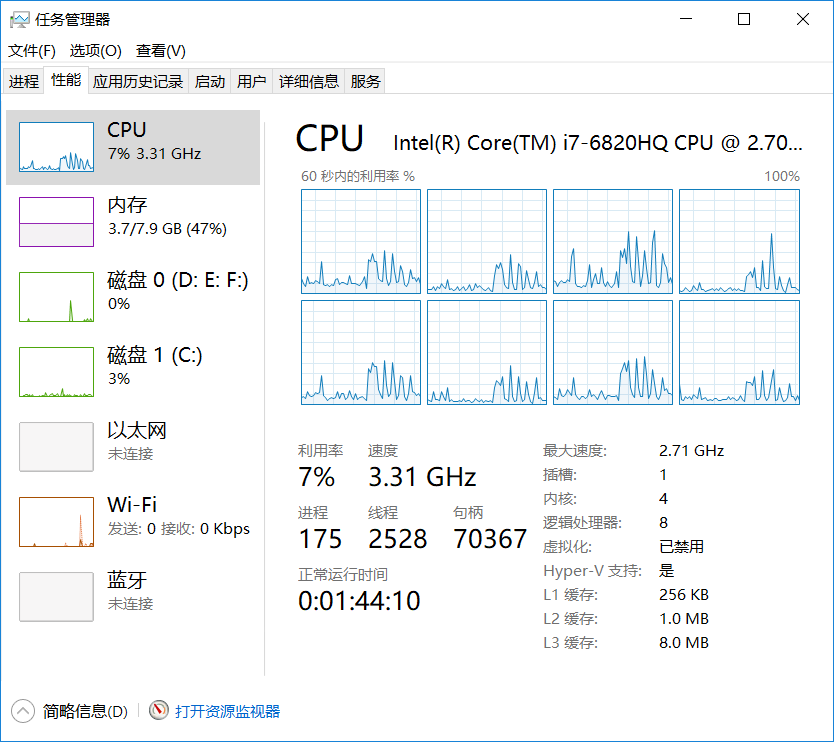
Task: Open the Resource Monitor icon
Action: pyautogui.click(x=159, y=711)
